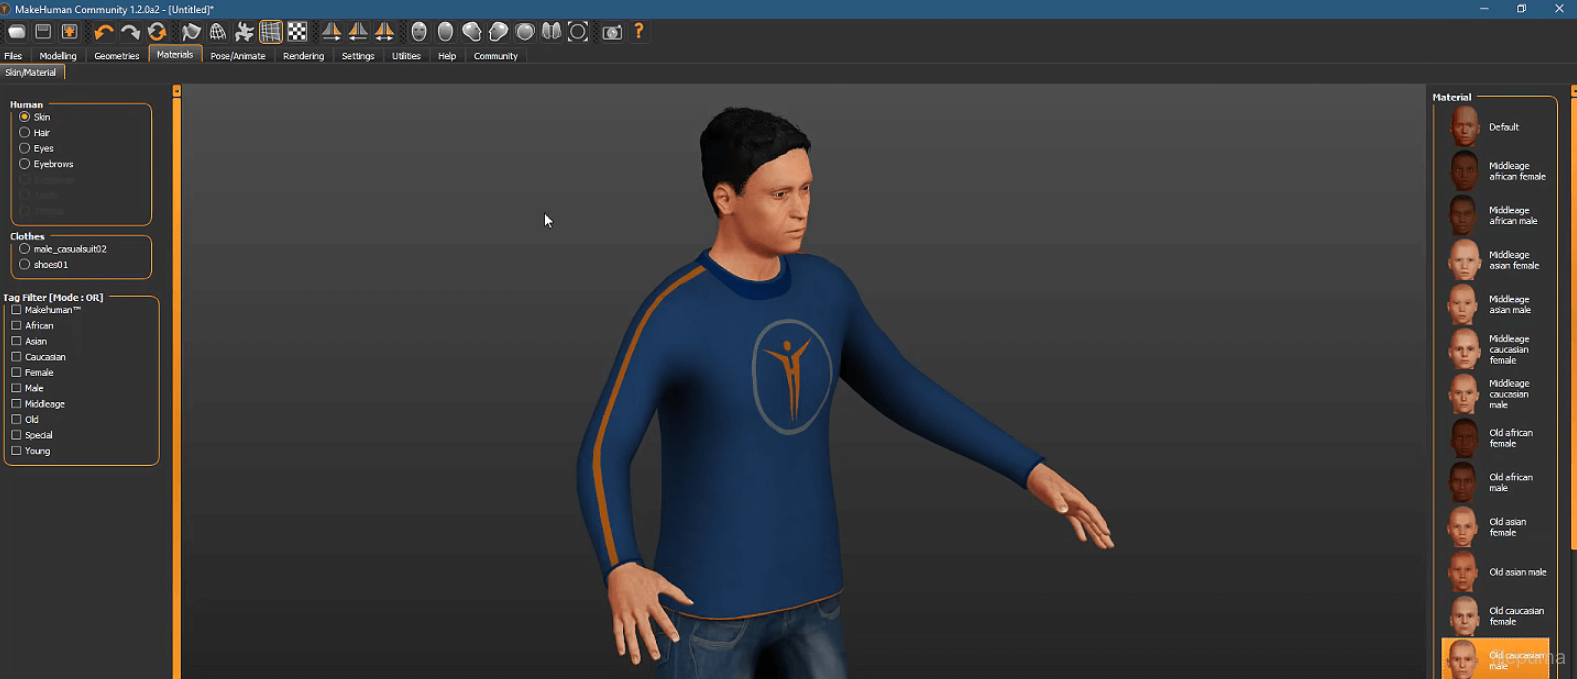The height and width of the screenshot is (679, 1577).
Task: Switch to front head view icon
Action: [x=419, y=32]
